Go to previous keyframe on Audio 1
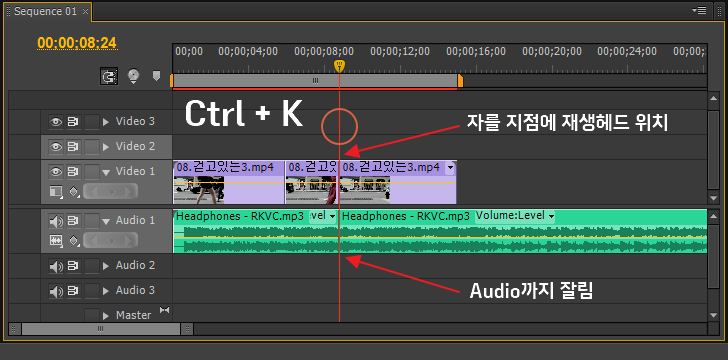This screenshot has height=360, width=728. (x=95, y=240)
